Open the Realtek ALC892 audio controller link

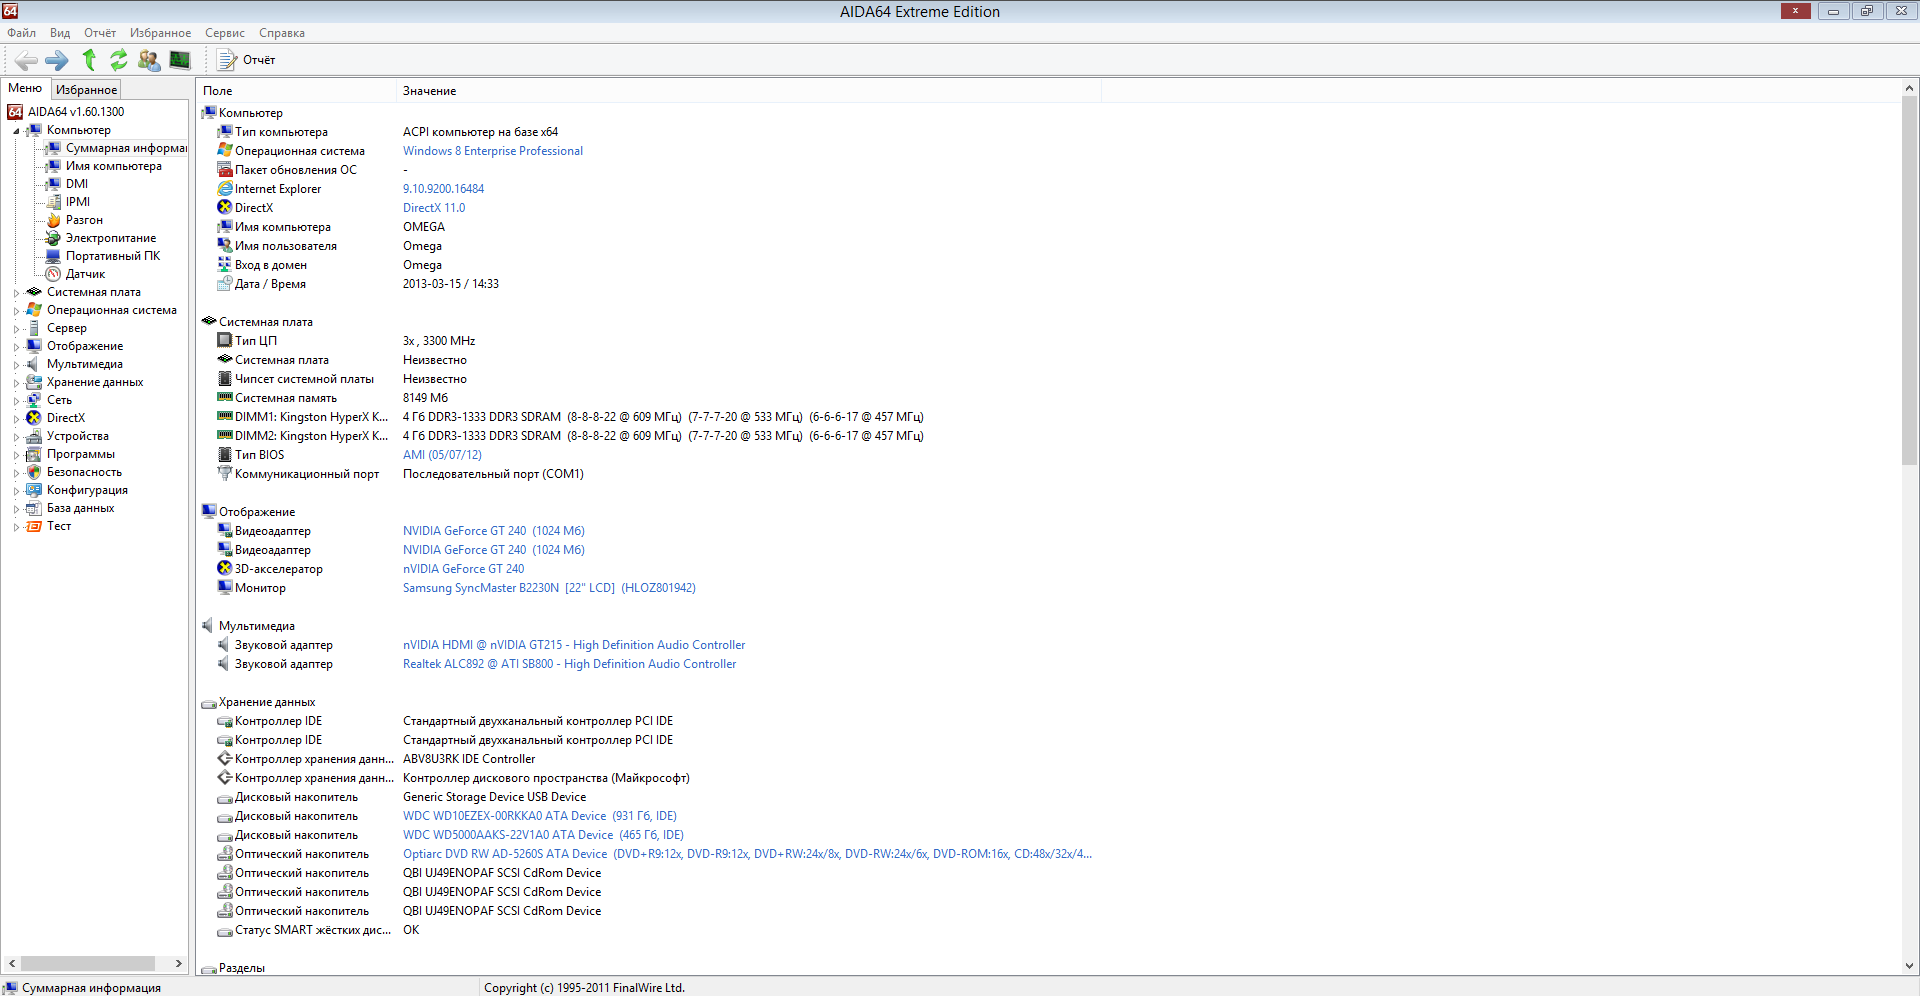[x=569, y=664]
